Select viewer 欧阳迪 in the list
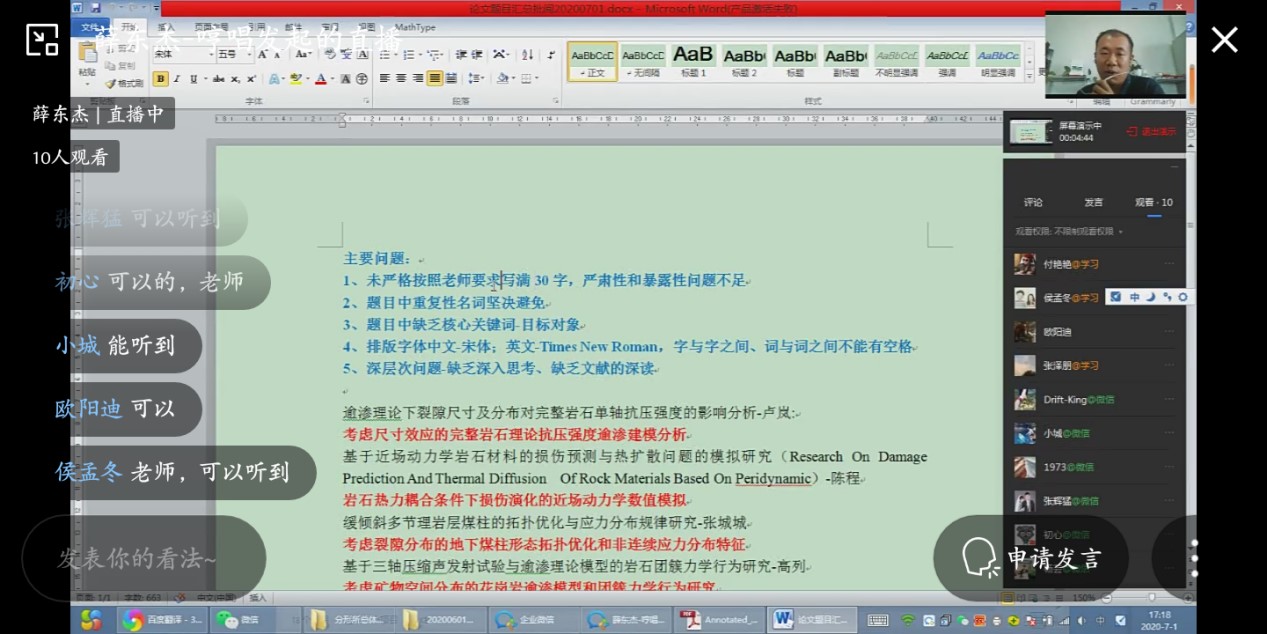 [1094, 331]
